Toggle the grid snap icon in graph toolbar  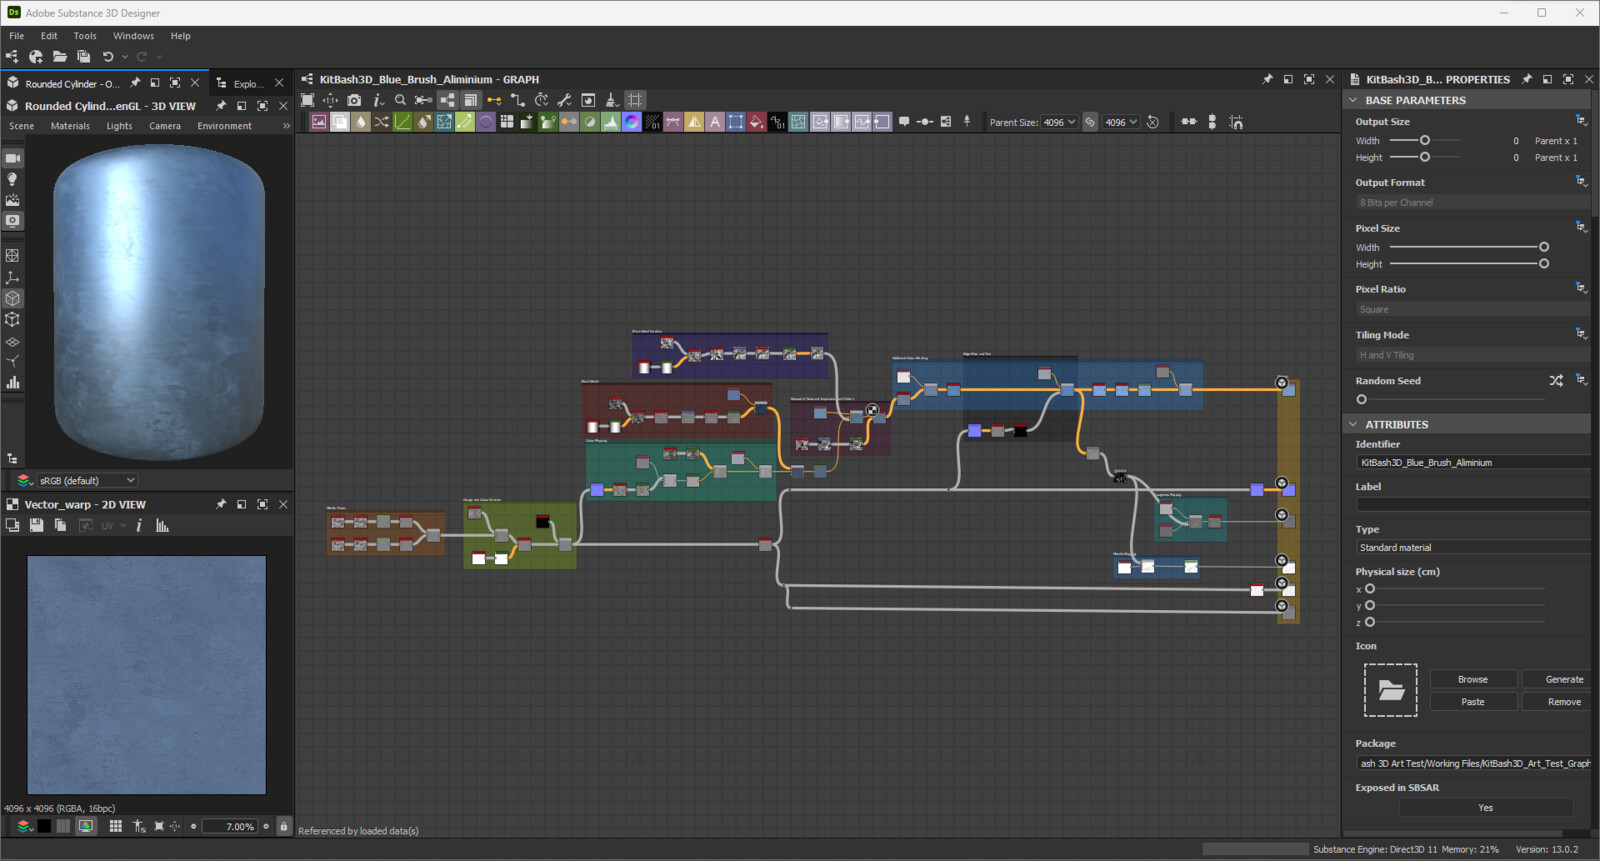pyautogui.click(x=635, y=100)
